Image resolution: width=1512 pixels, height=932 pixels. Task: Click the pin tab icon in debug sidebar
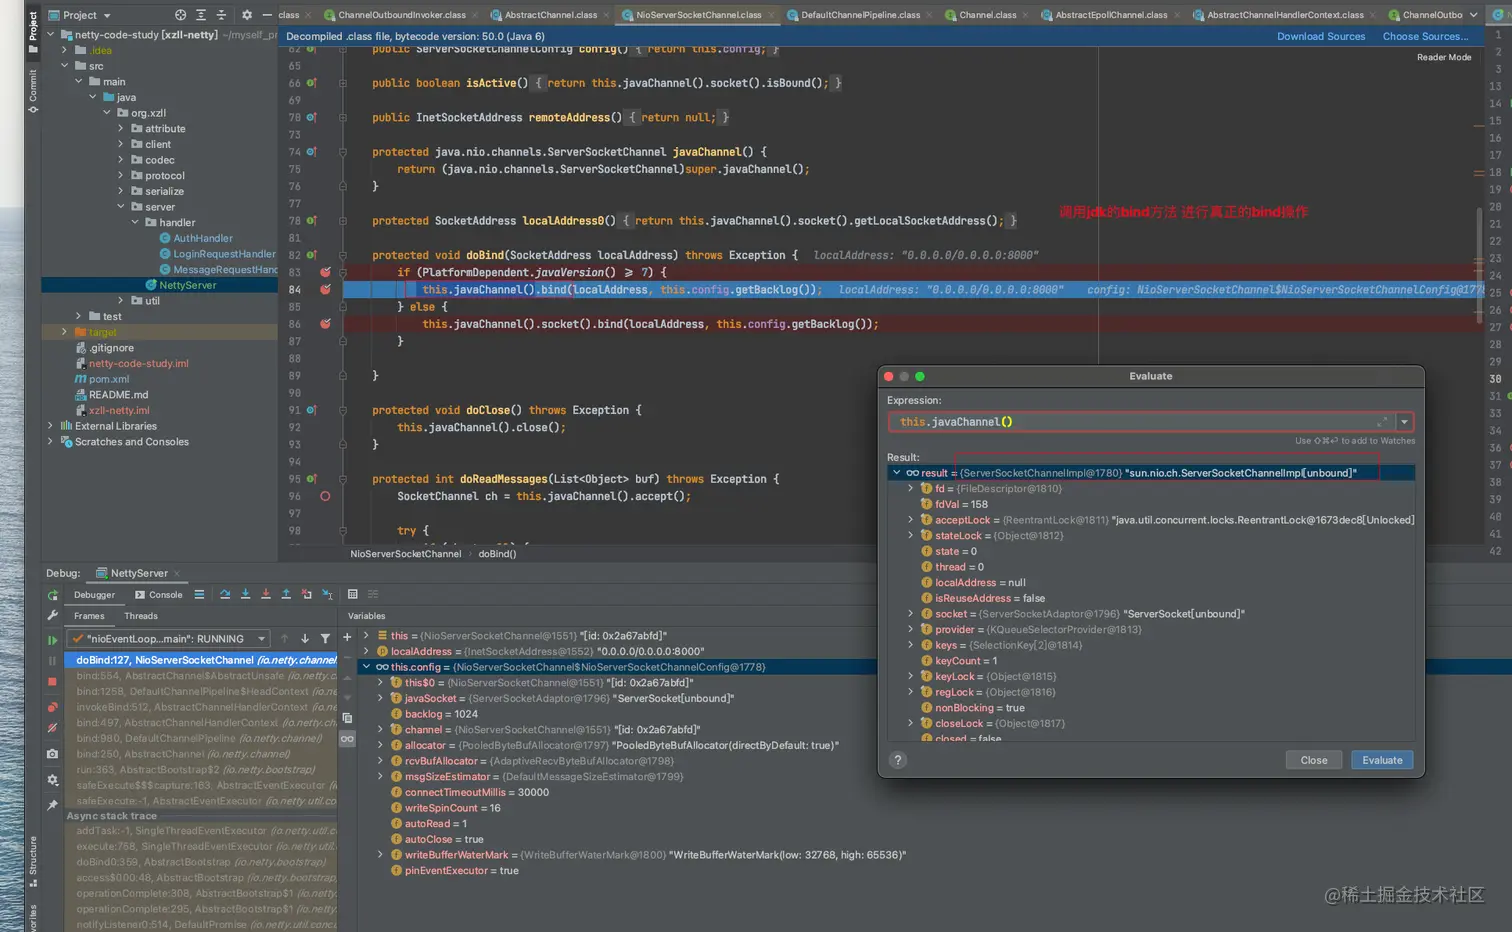coord(53,805)
